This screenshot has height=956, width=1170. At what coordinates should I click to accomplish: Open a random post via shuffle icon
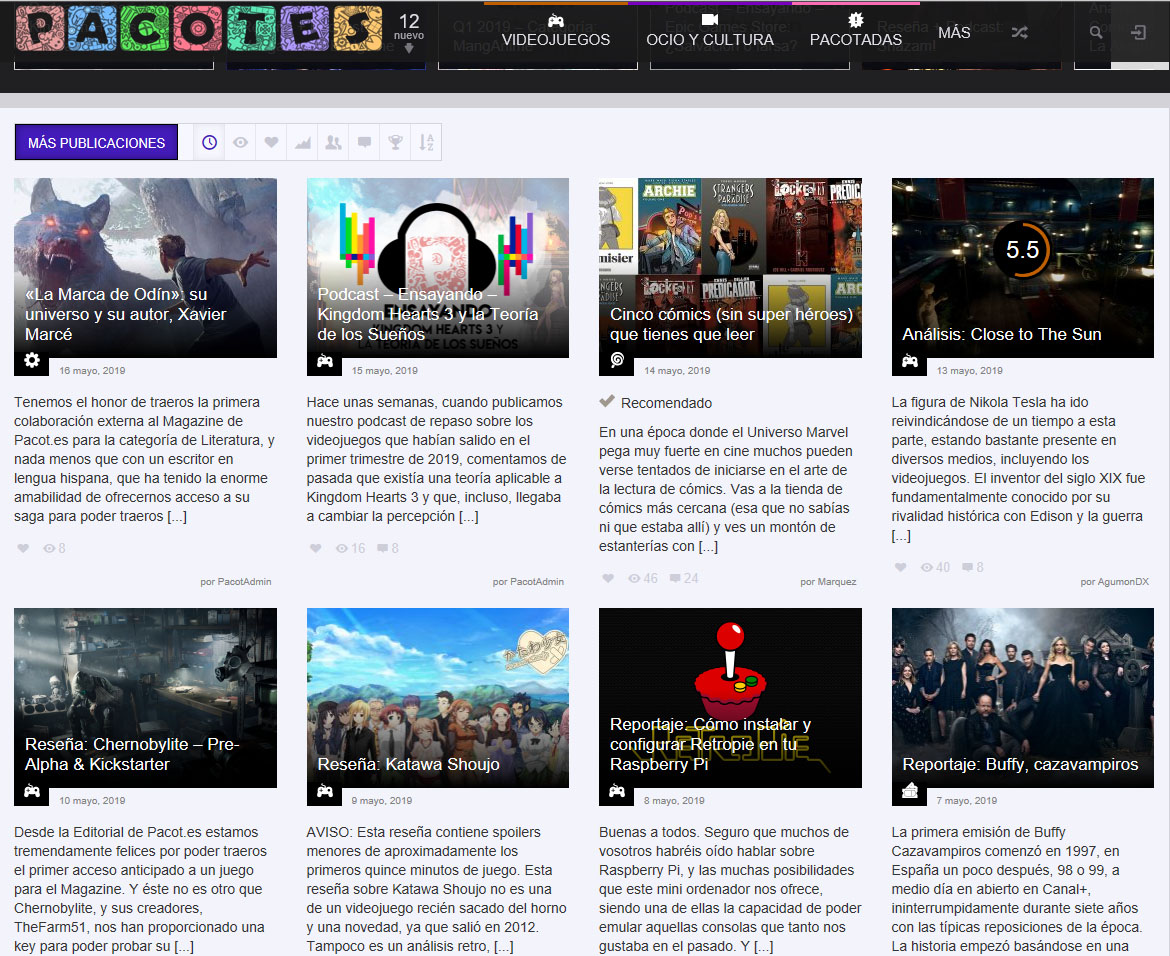coord(1019,32)
